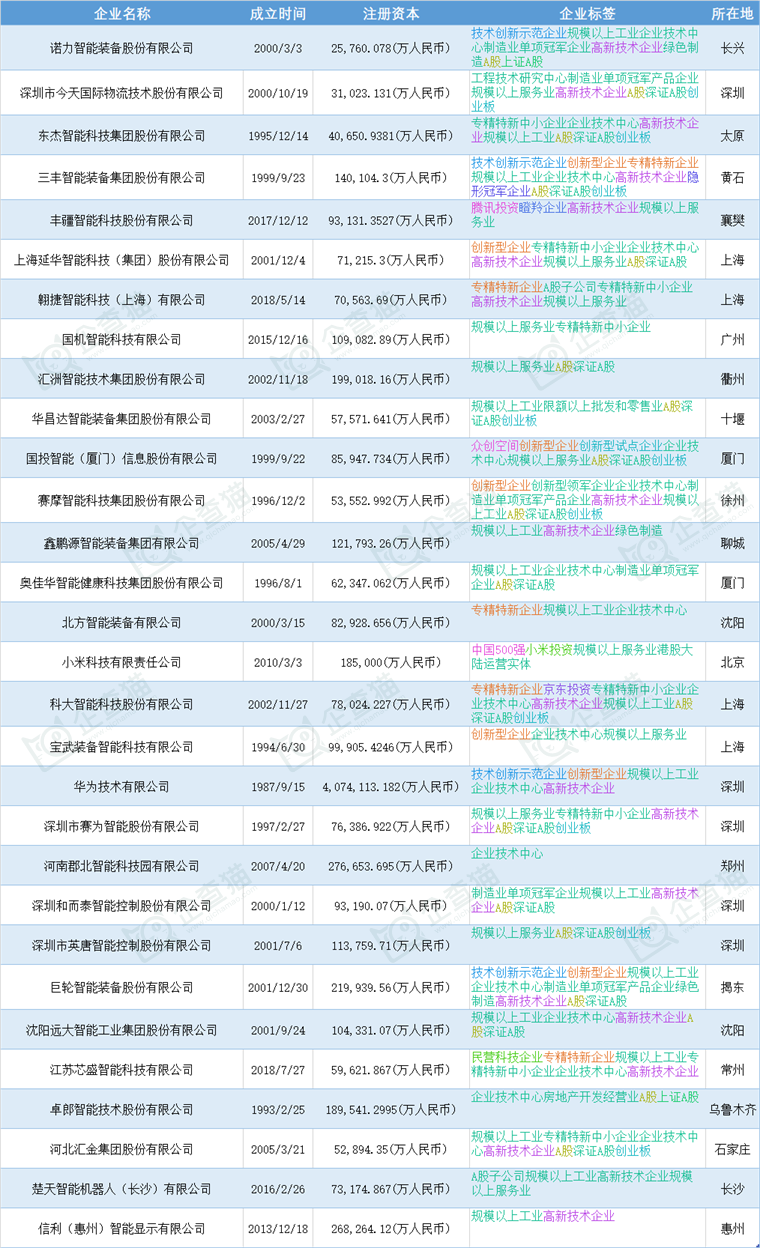Click the 企业名称 column header
Image resolution: width=760 pixels, height=1248 pixels.
(122, 13)
